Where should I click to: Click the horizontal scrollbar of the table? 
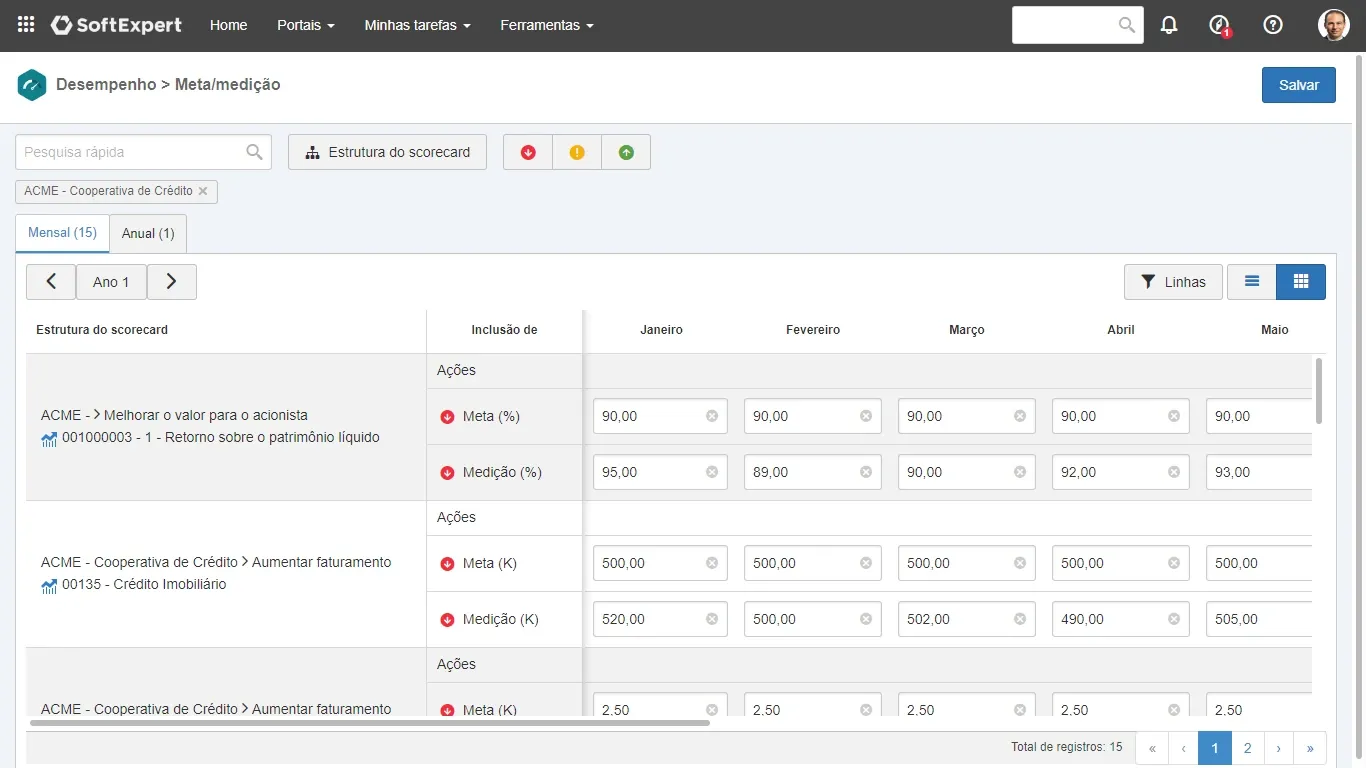pyautogui.click(x=370, y=722)
